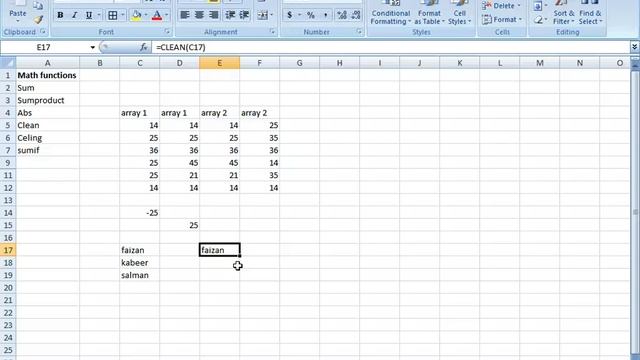640x360 pixels.
Task: Apply Borders to the selected cell
Action: (112, 16)
